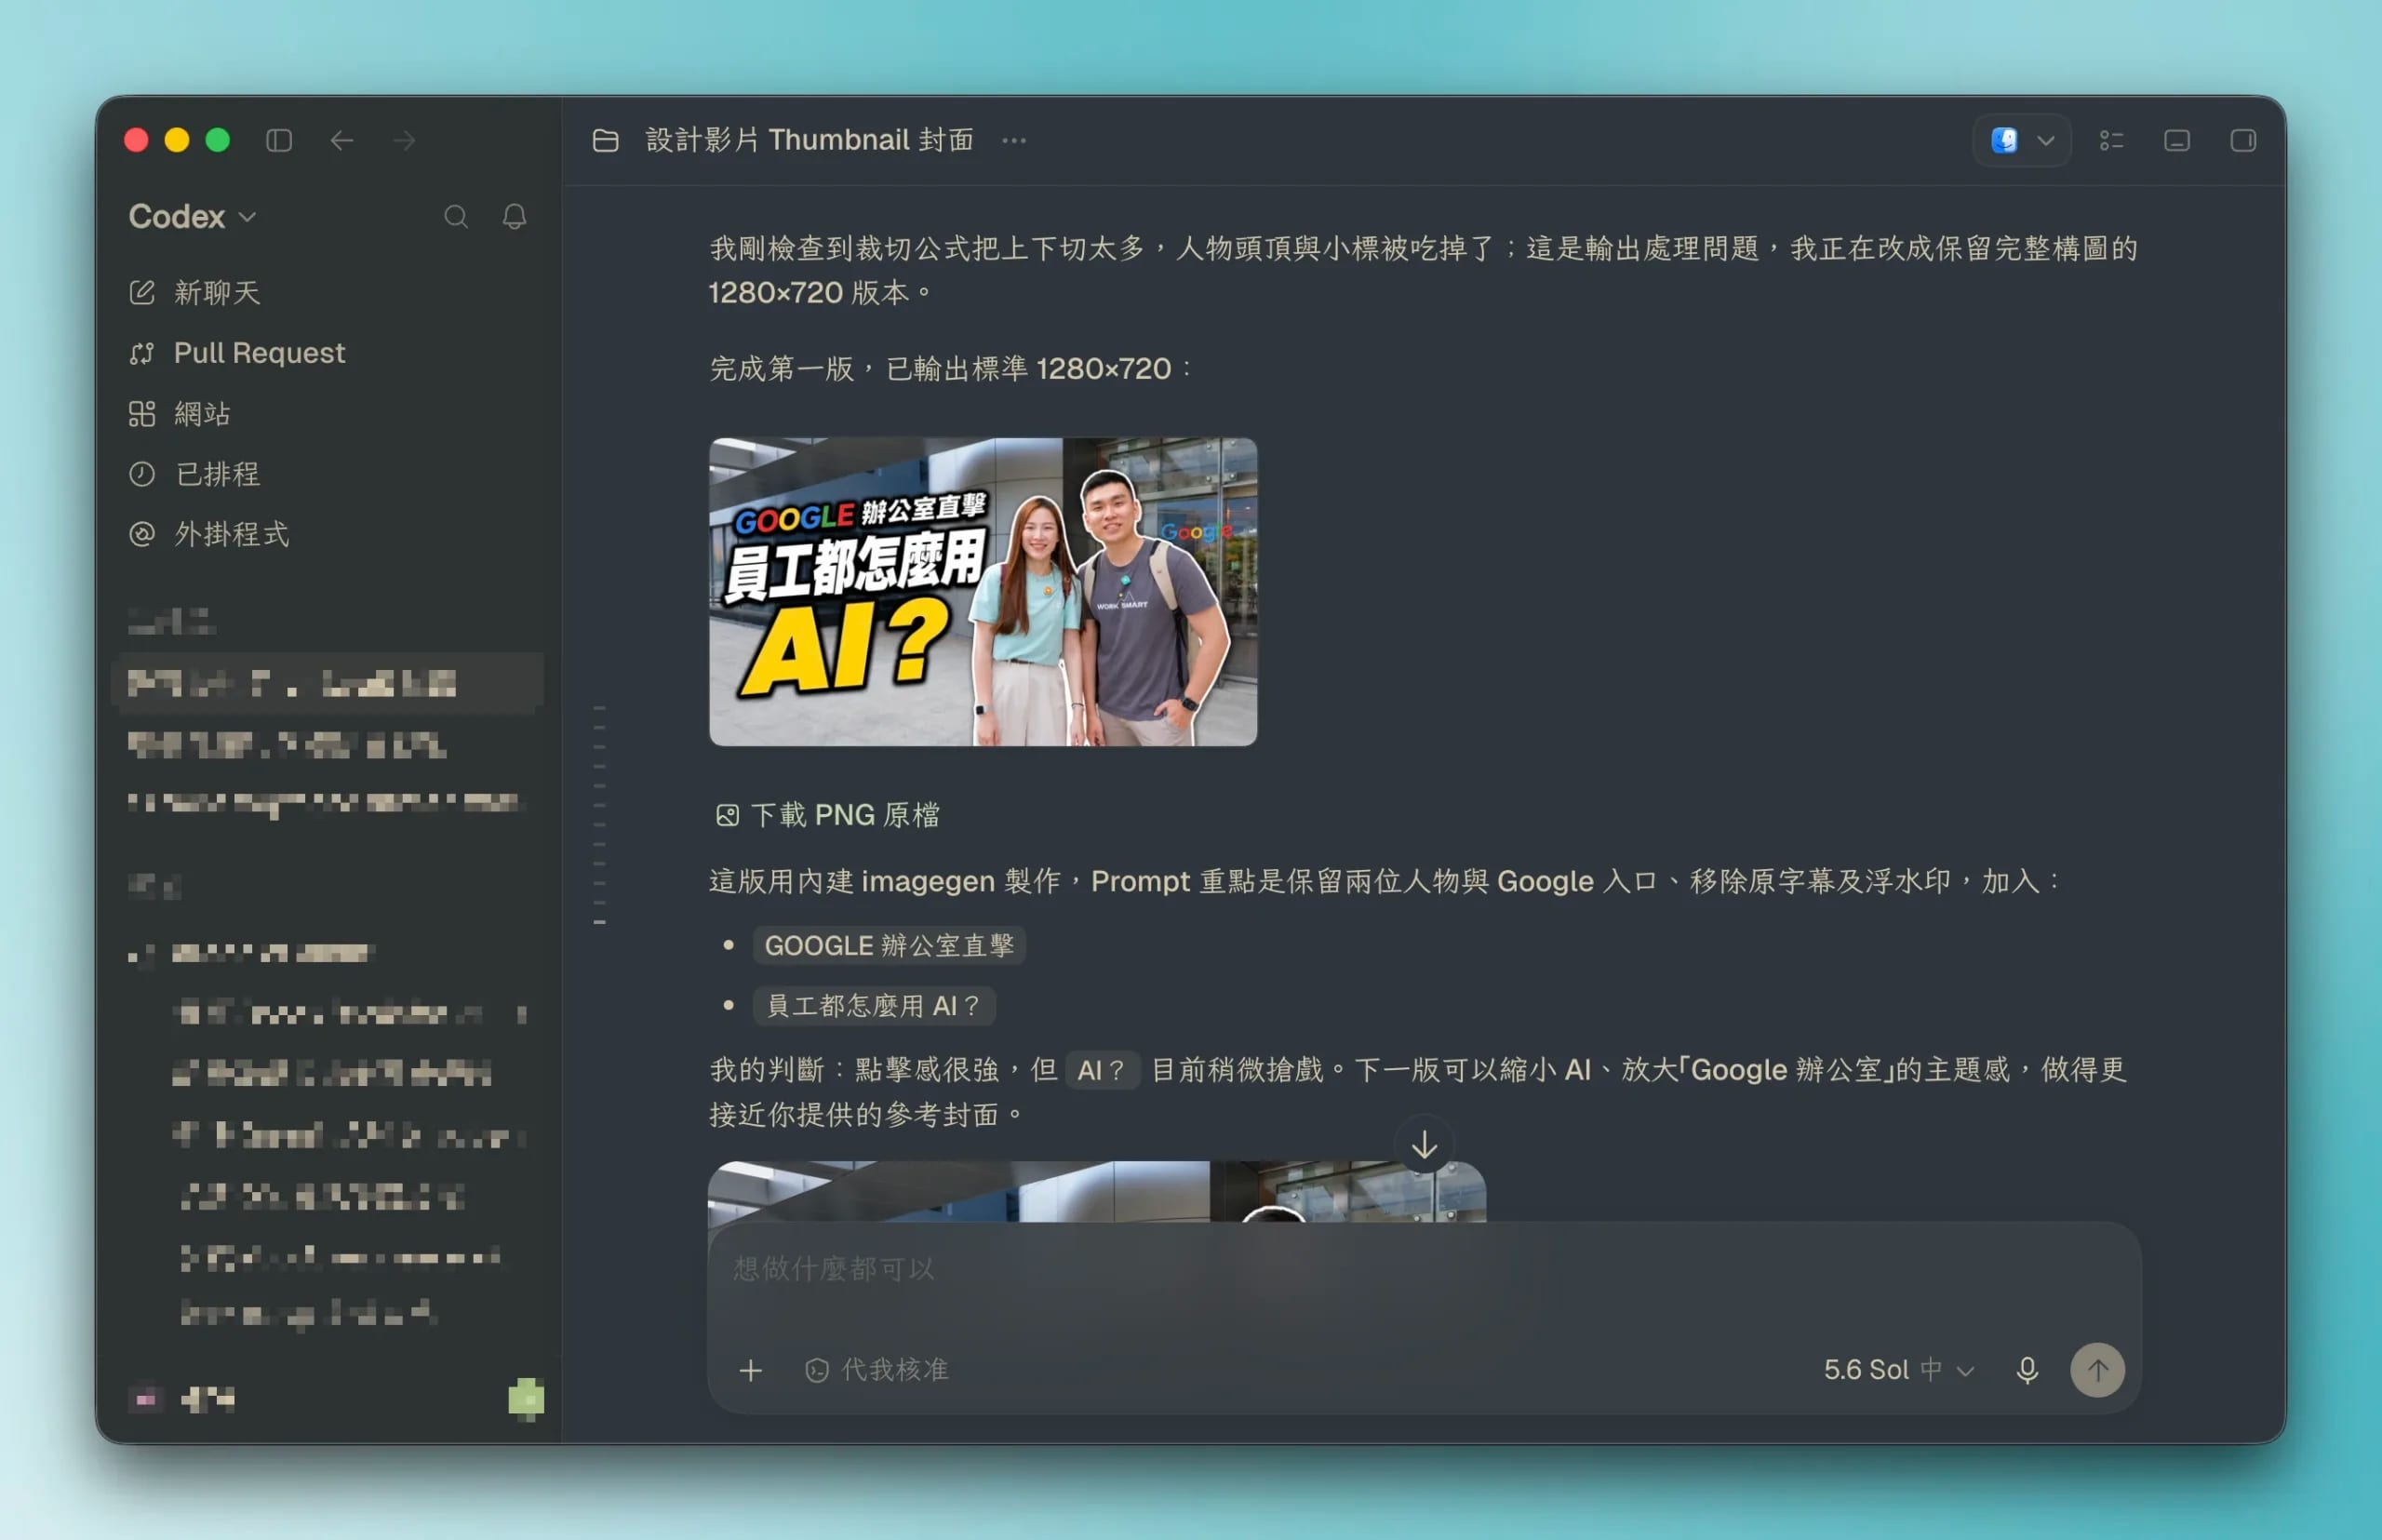Click the image icon before 下載 PNG
Viewport: 2382px width, 1540px height.
coord(727,815)
